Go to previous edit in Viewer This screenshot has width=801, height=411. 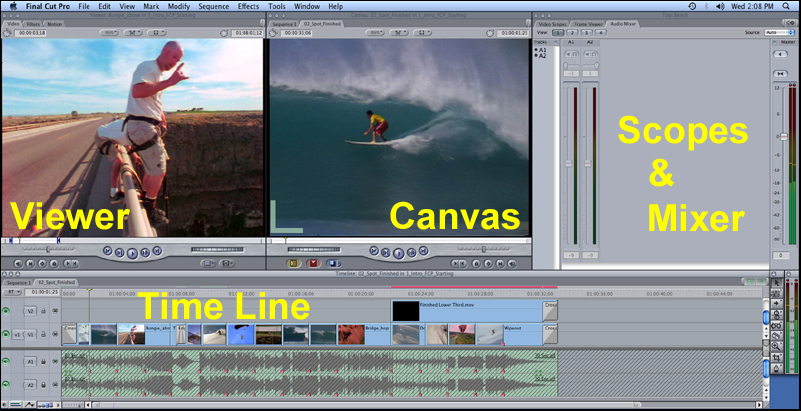click(x=107, y=251)
